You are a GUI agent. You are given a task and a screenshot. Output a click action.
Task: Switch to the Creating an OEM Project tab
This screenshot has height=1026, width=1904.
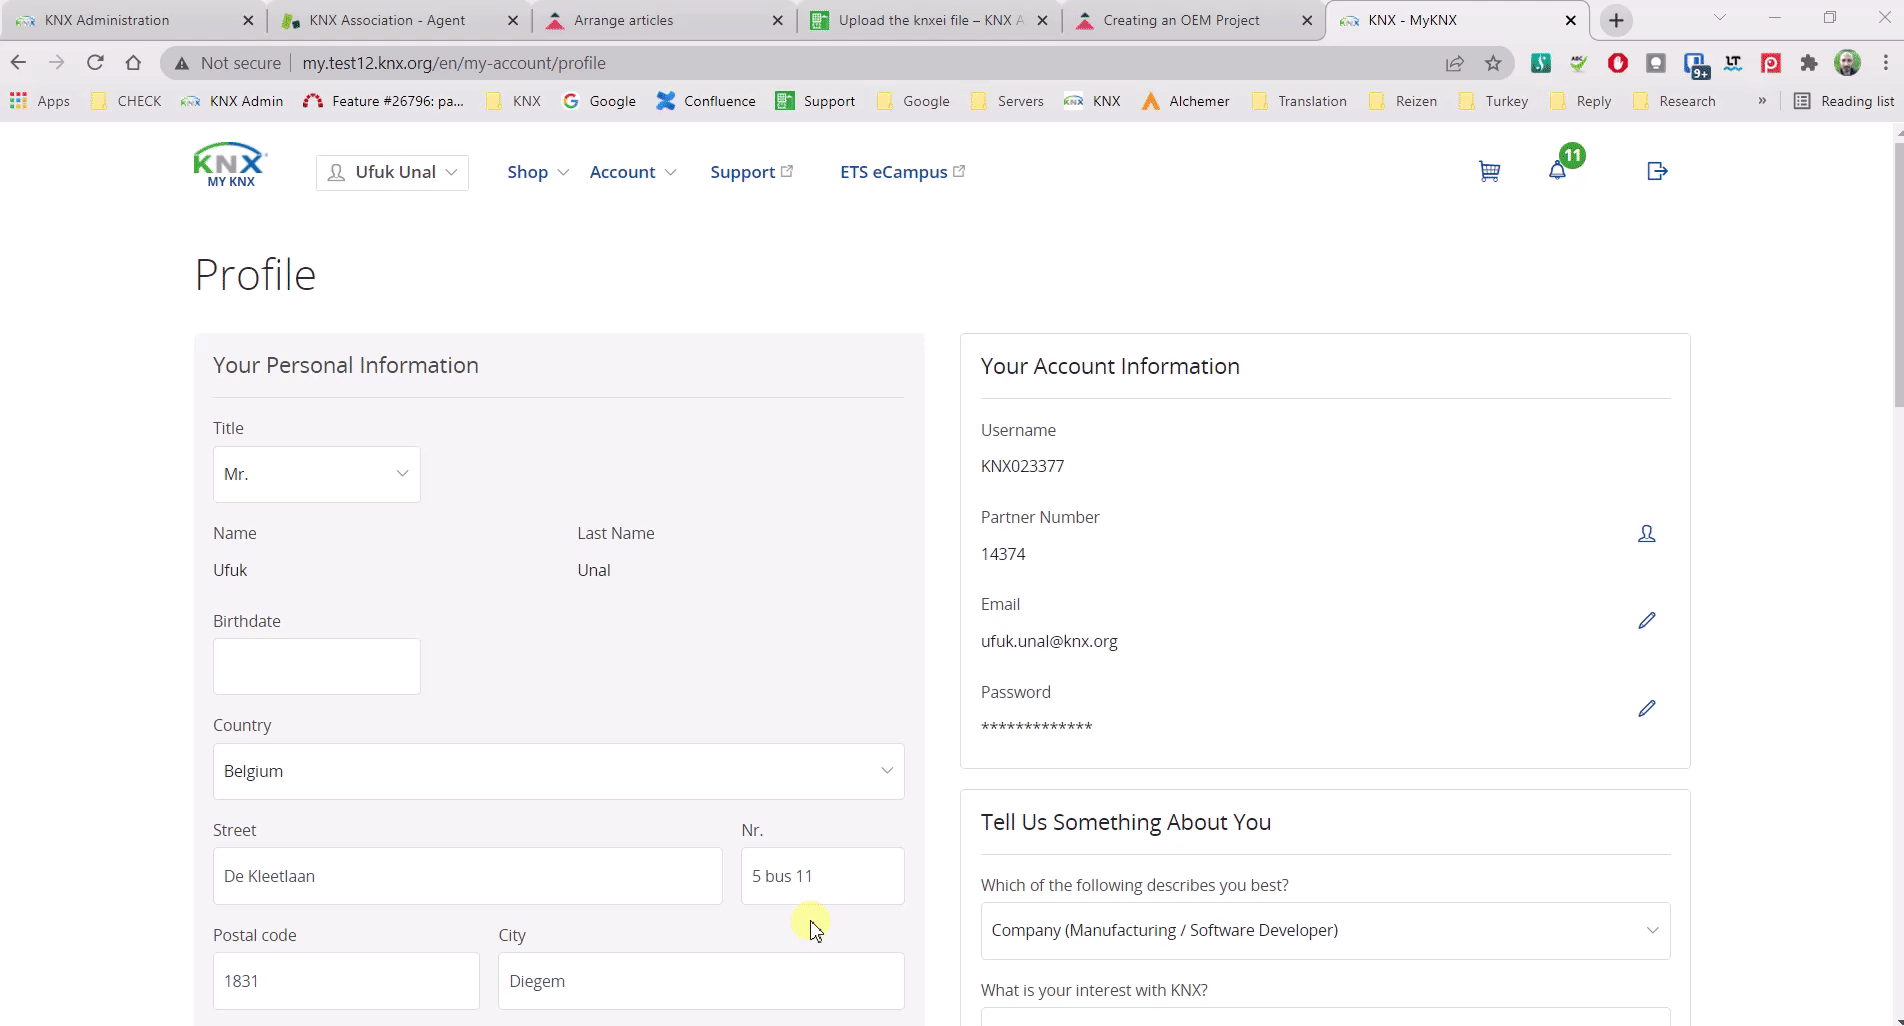coord(1194,20)
